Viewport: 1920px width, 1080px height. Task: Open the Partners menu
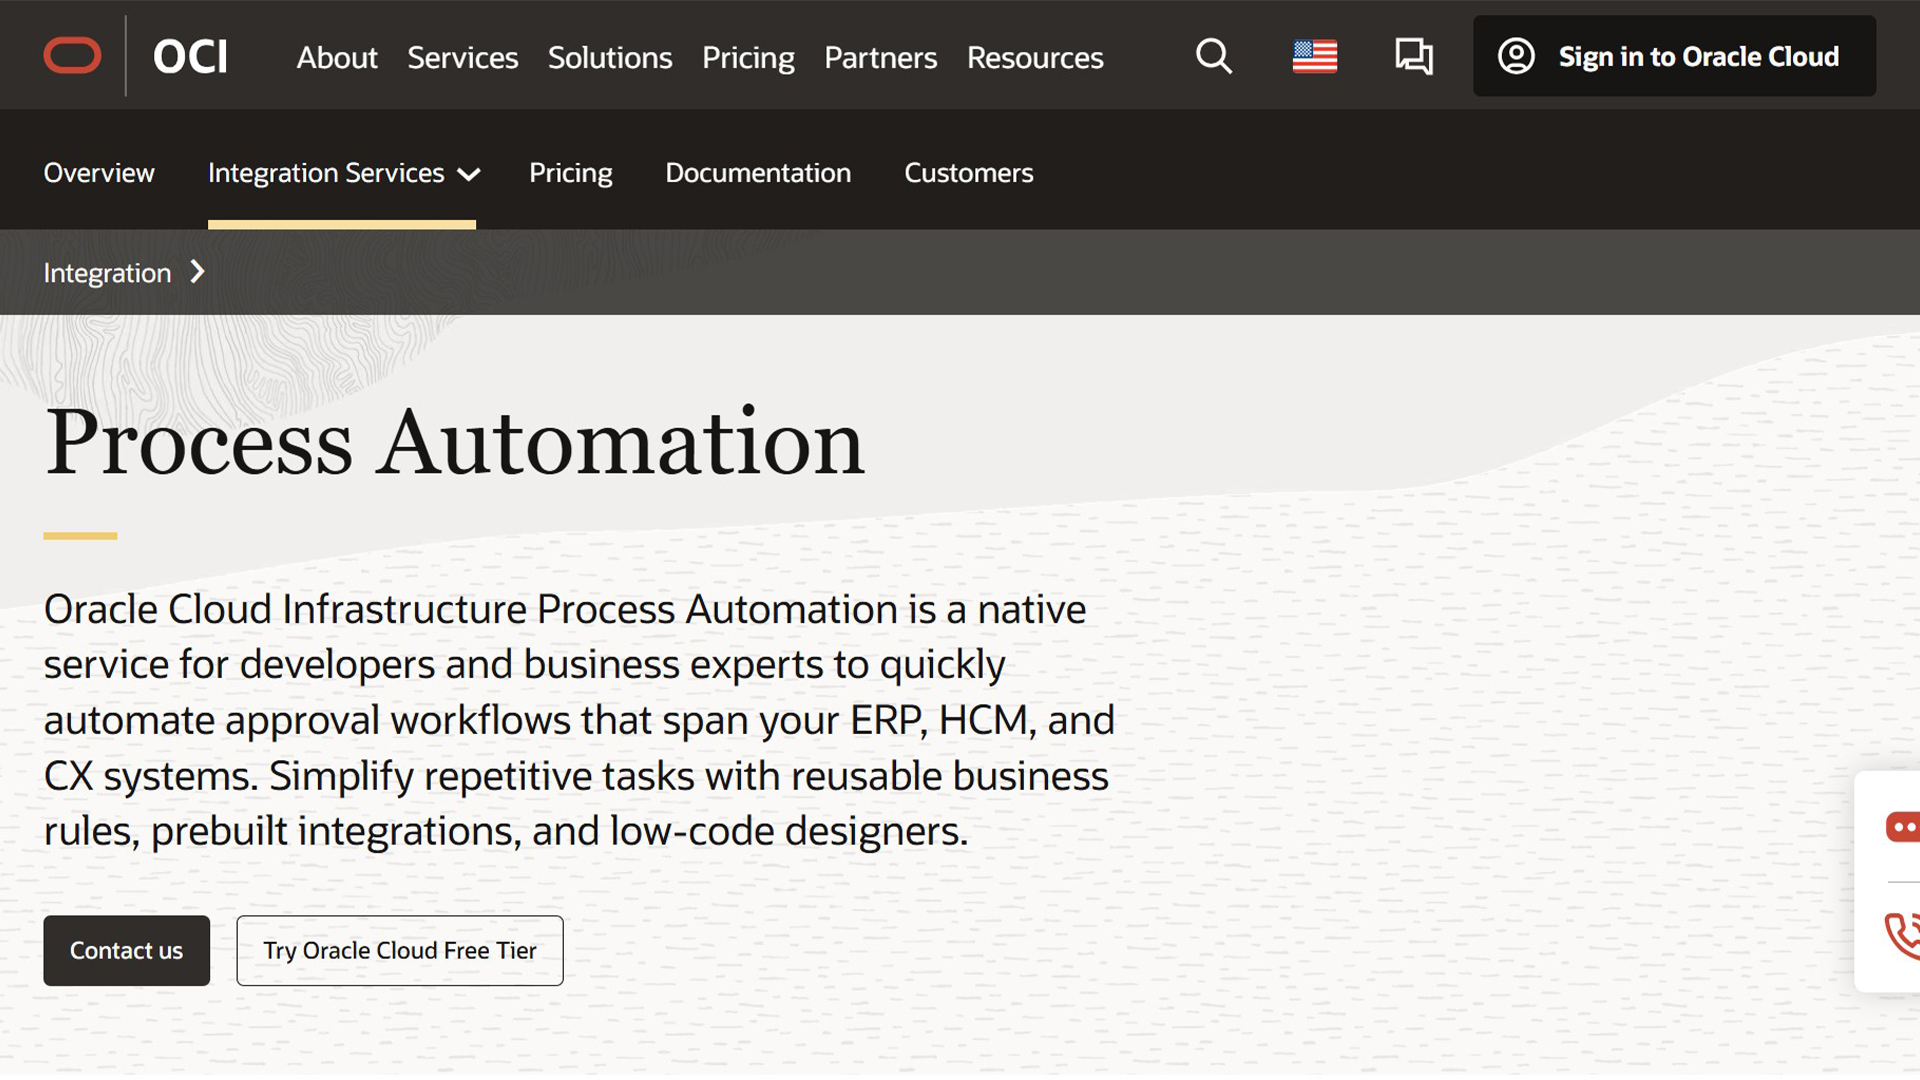881,57
